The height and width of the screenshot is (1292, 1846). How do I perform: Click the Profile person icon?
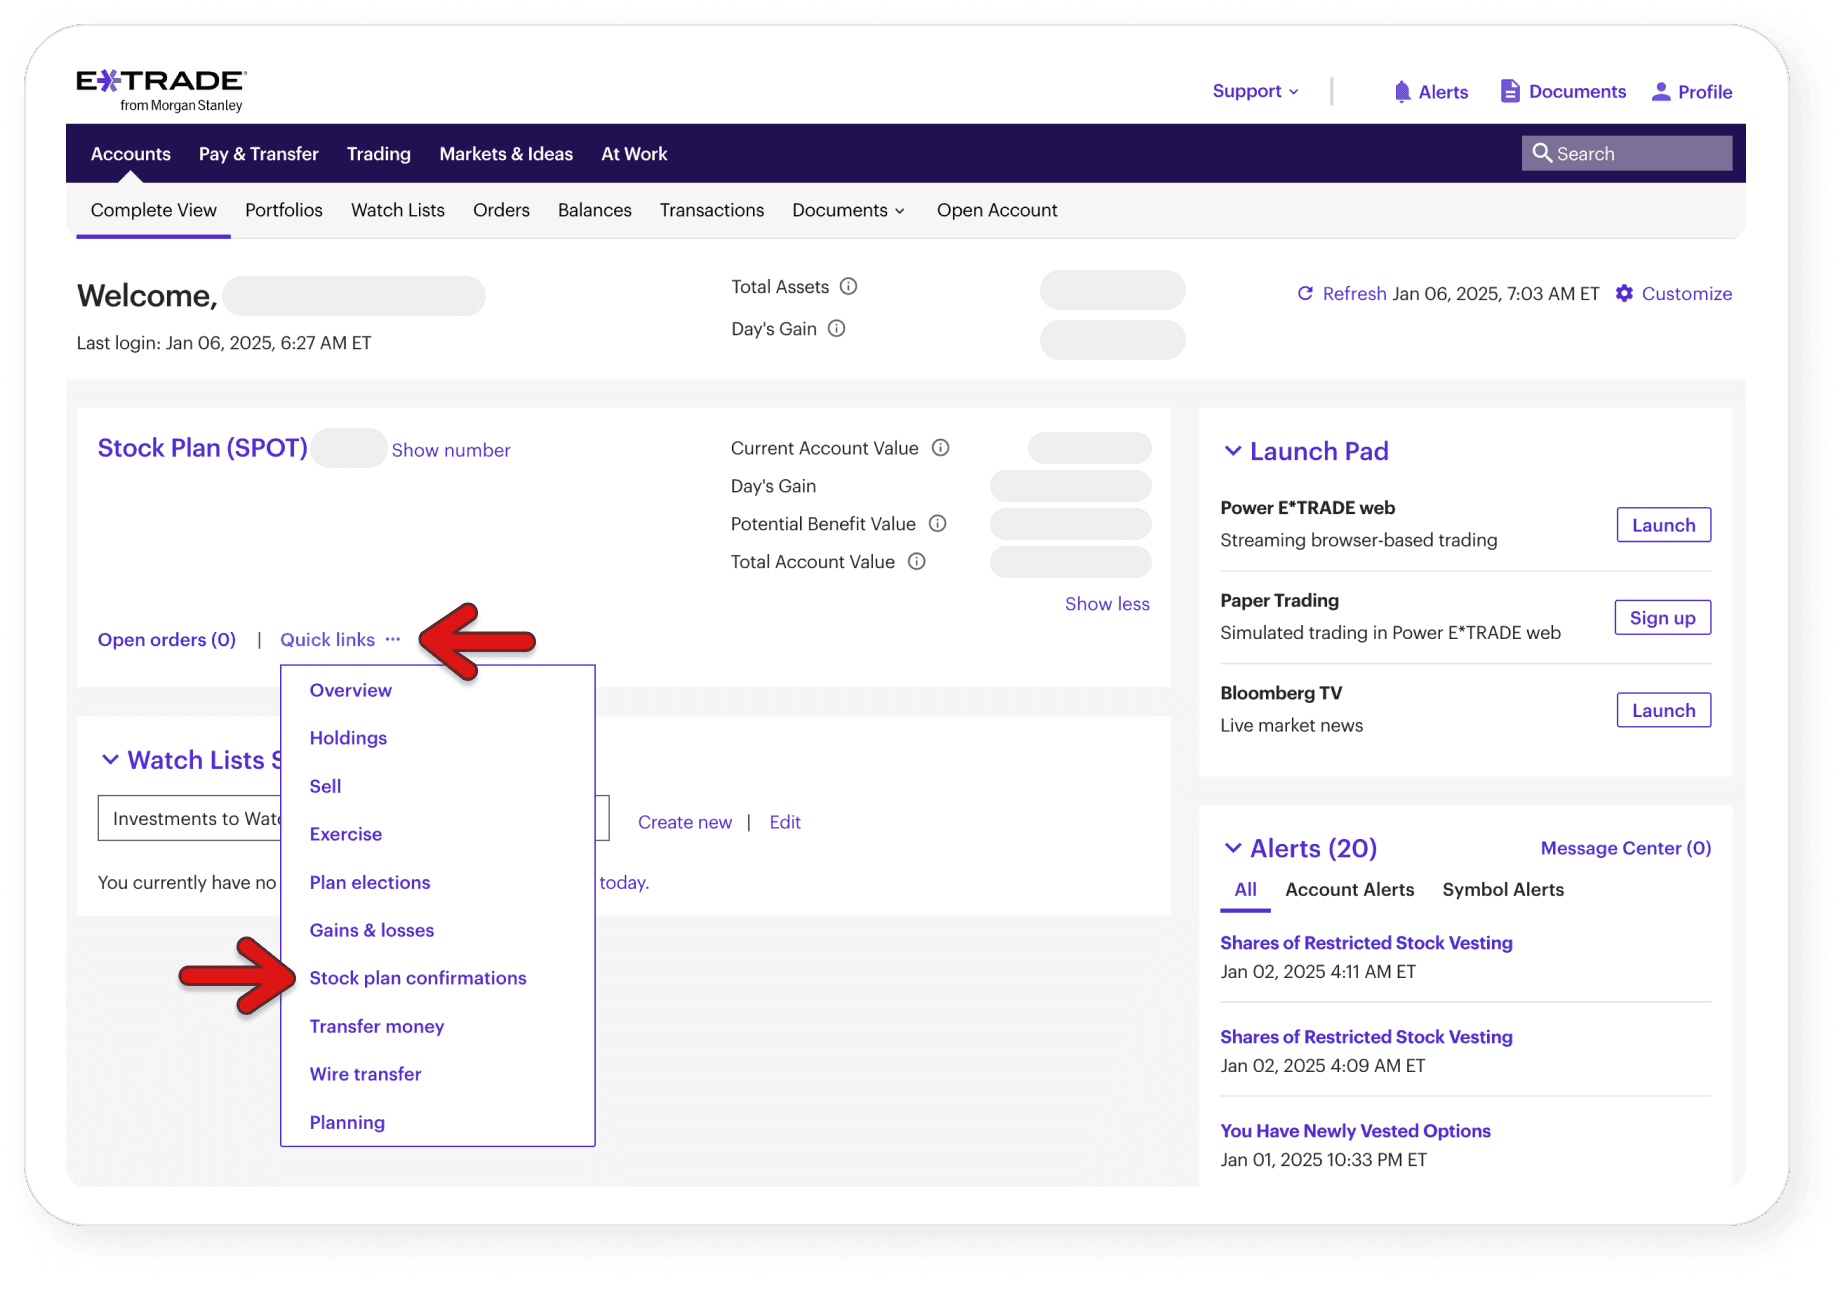click(1661, 92)
